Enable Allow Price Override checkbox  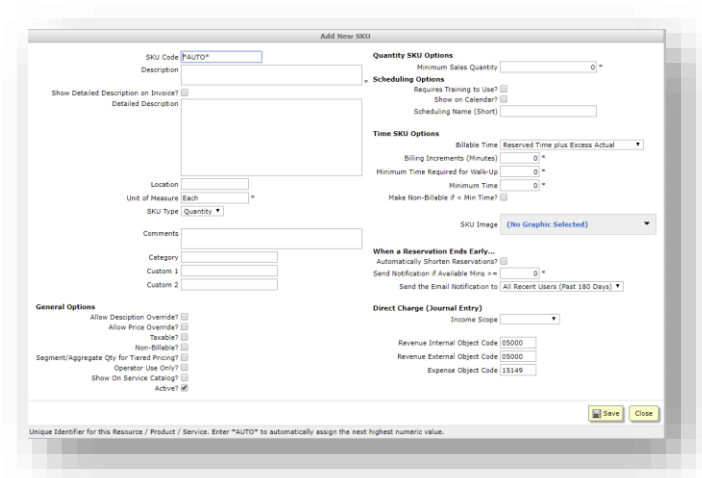tap(184, 327)
